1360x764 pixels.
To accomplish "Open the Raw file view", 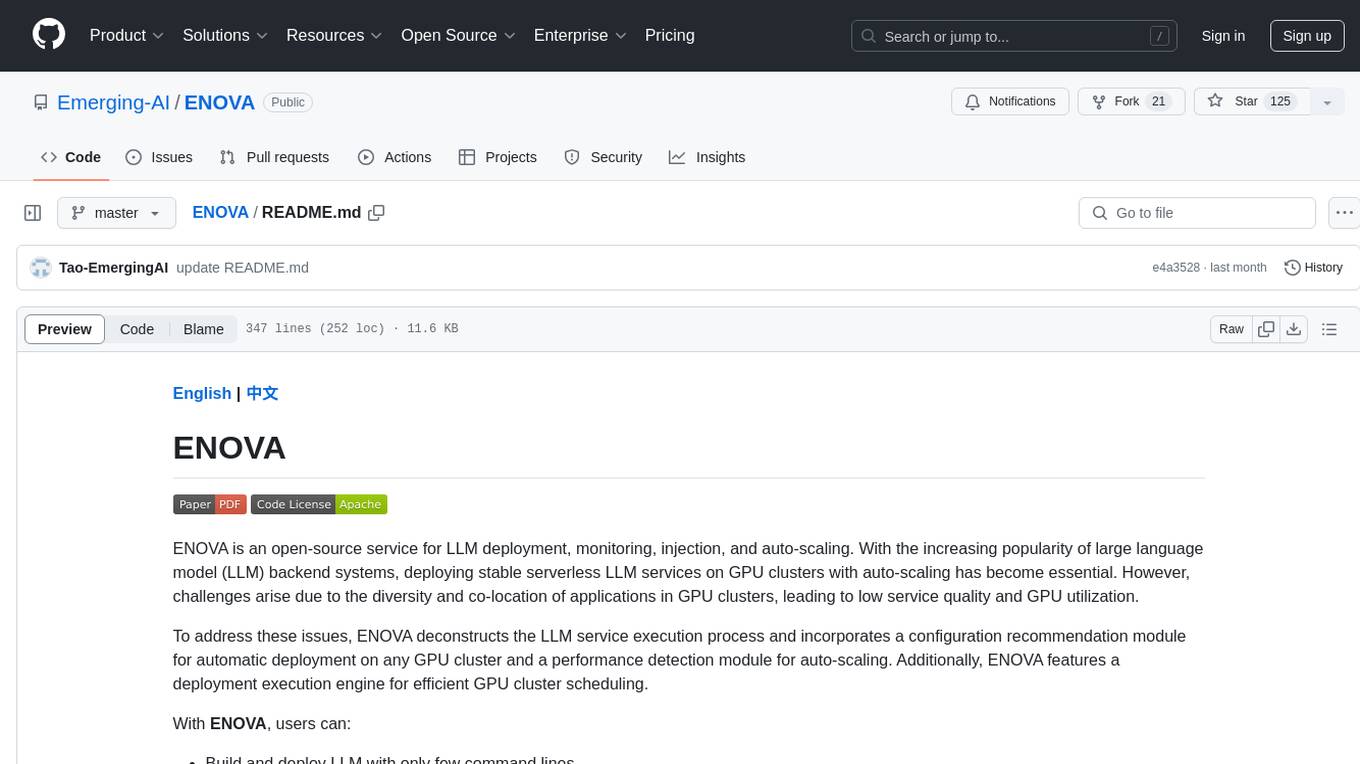I will (1231, 329).
